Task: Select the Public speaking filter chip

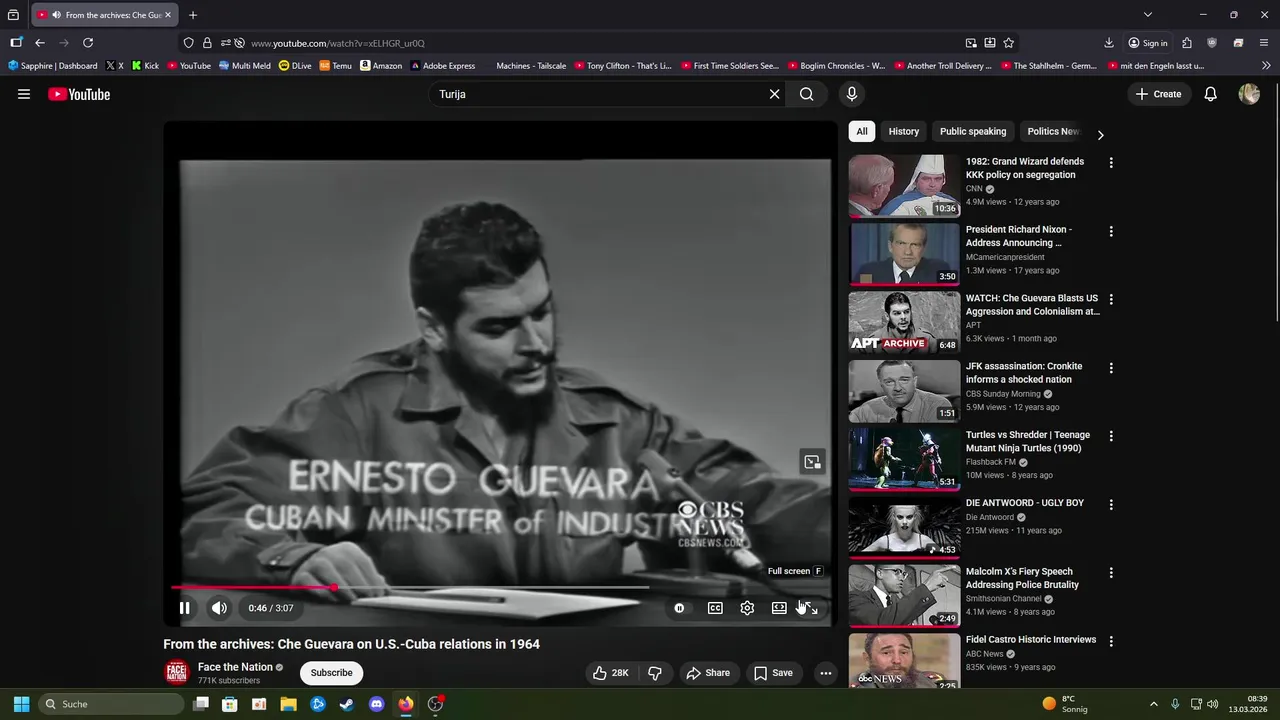Action: point(973,131)
